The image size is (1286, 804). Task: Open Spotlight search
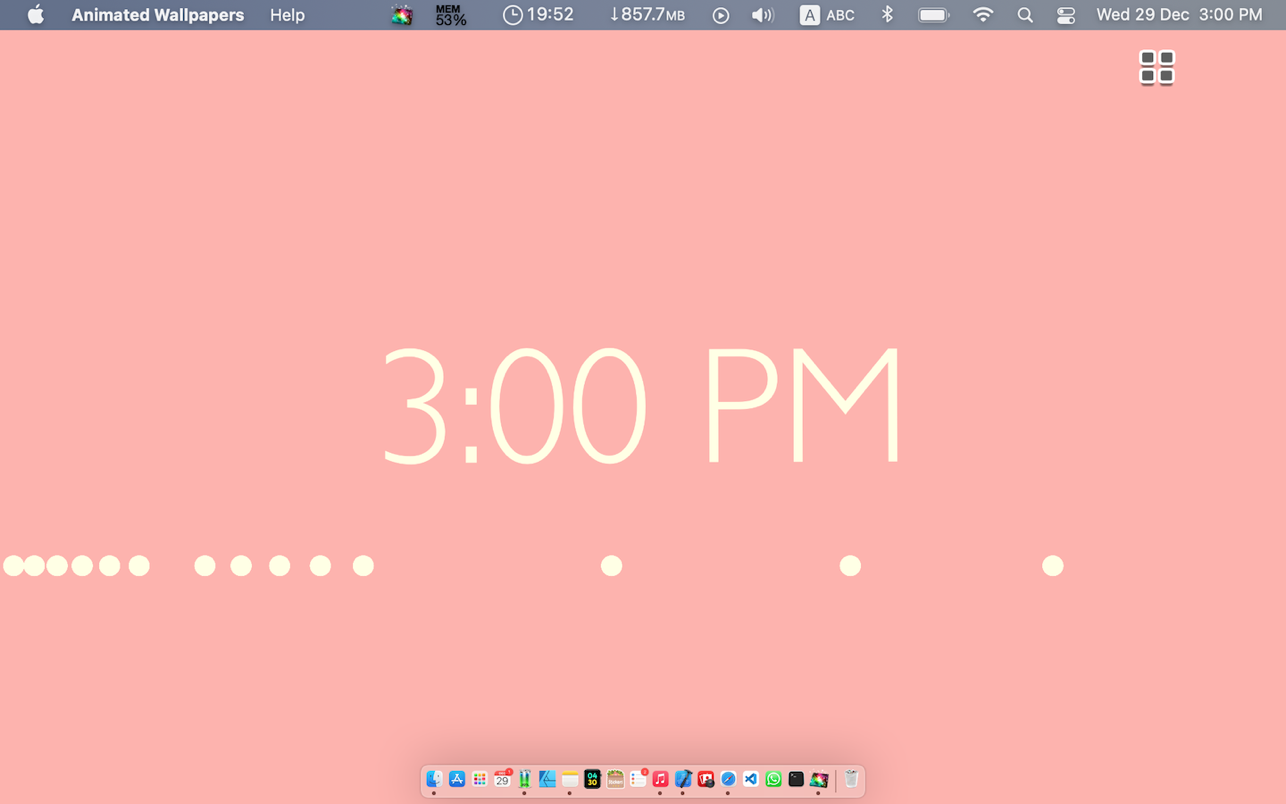pos(1024,15)
